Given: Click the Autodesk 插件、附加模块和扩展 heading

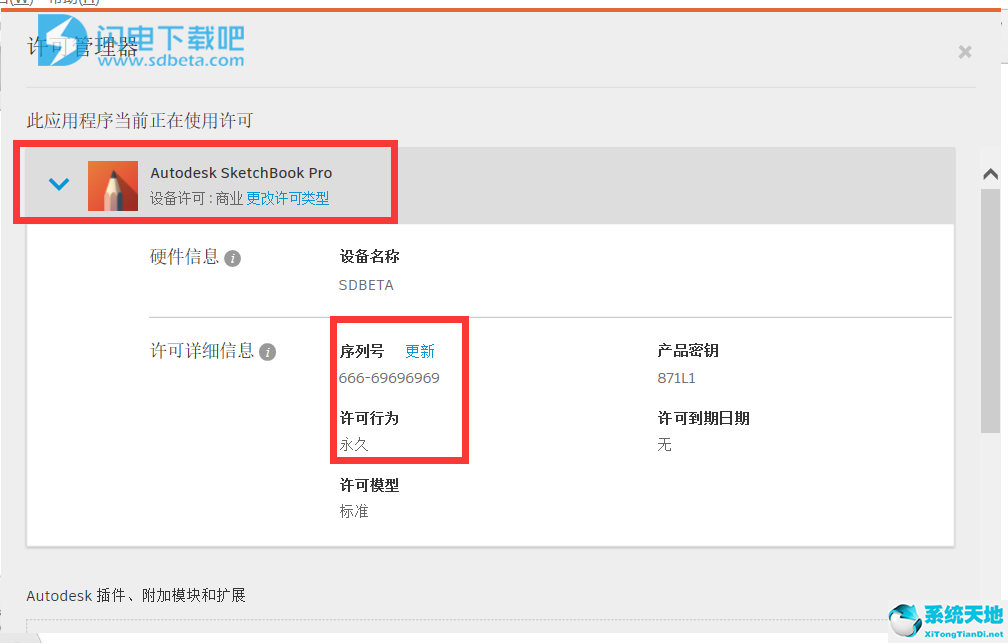Looking at the screenshot, I should pyautogui.click(x=136, y=595).
